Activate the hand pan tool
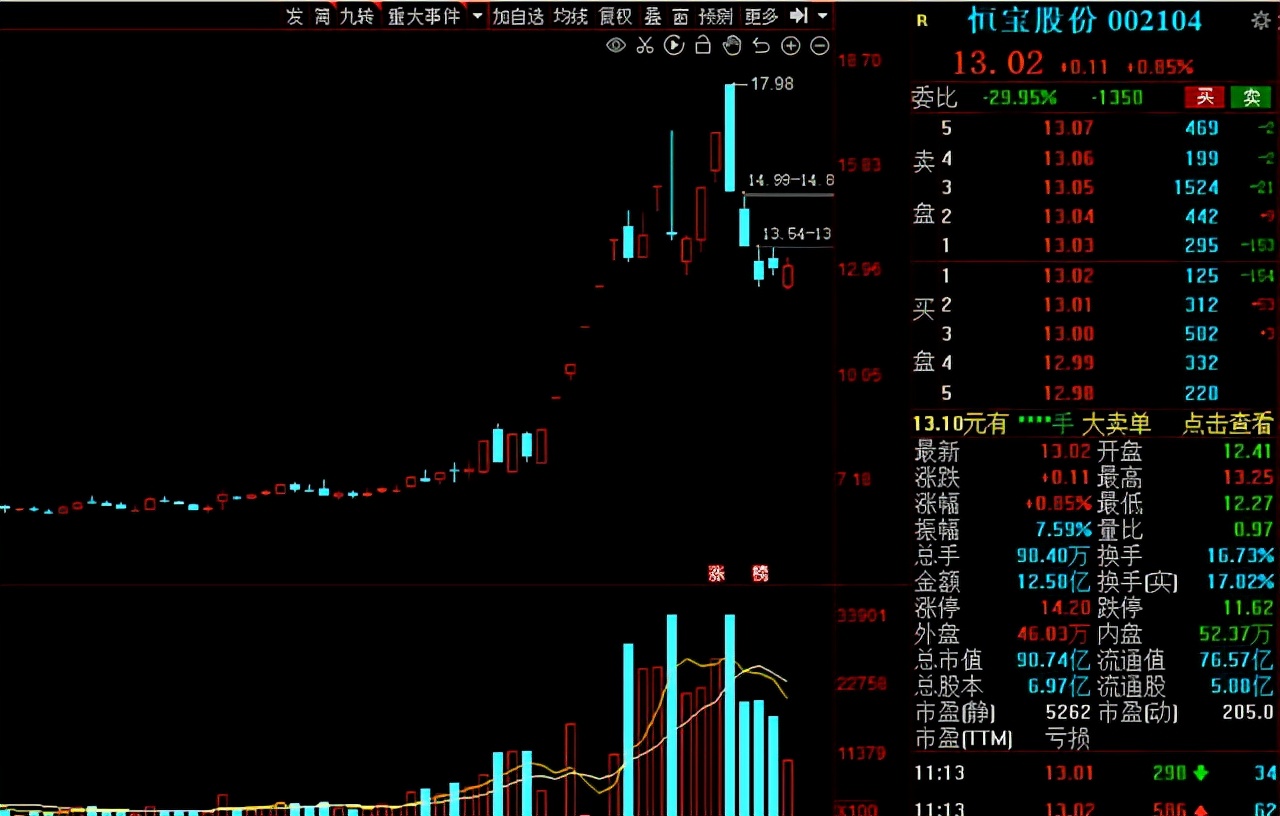1280x816 pixels. click(x=732, y=45)
